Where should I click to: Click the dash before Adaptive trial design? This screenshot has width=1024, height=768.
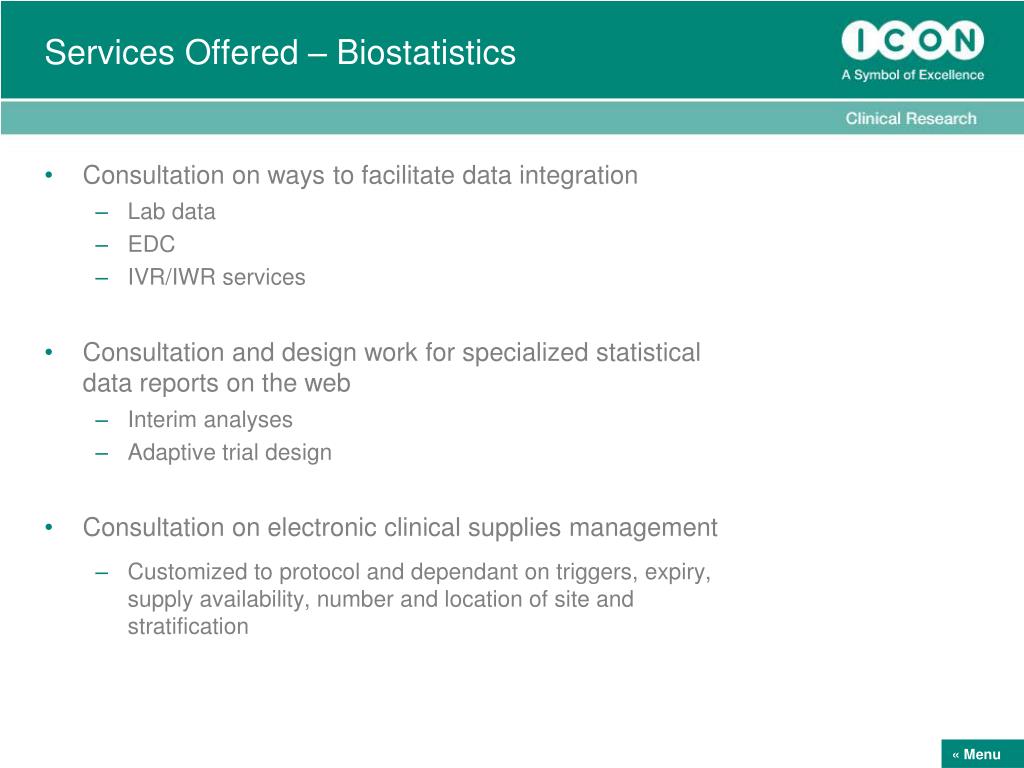(101, 453)
